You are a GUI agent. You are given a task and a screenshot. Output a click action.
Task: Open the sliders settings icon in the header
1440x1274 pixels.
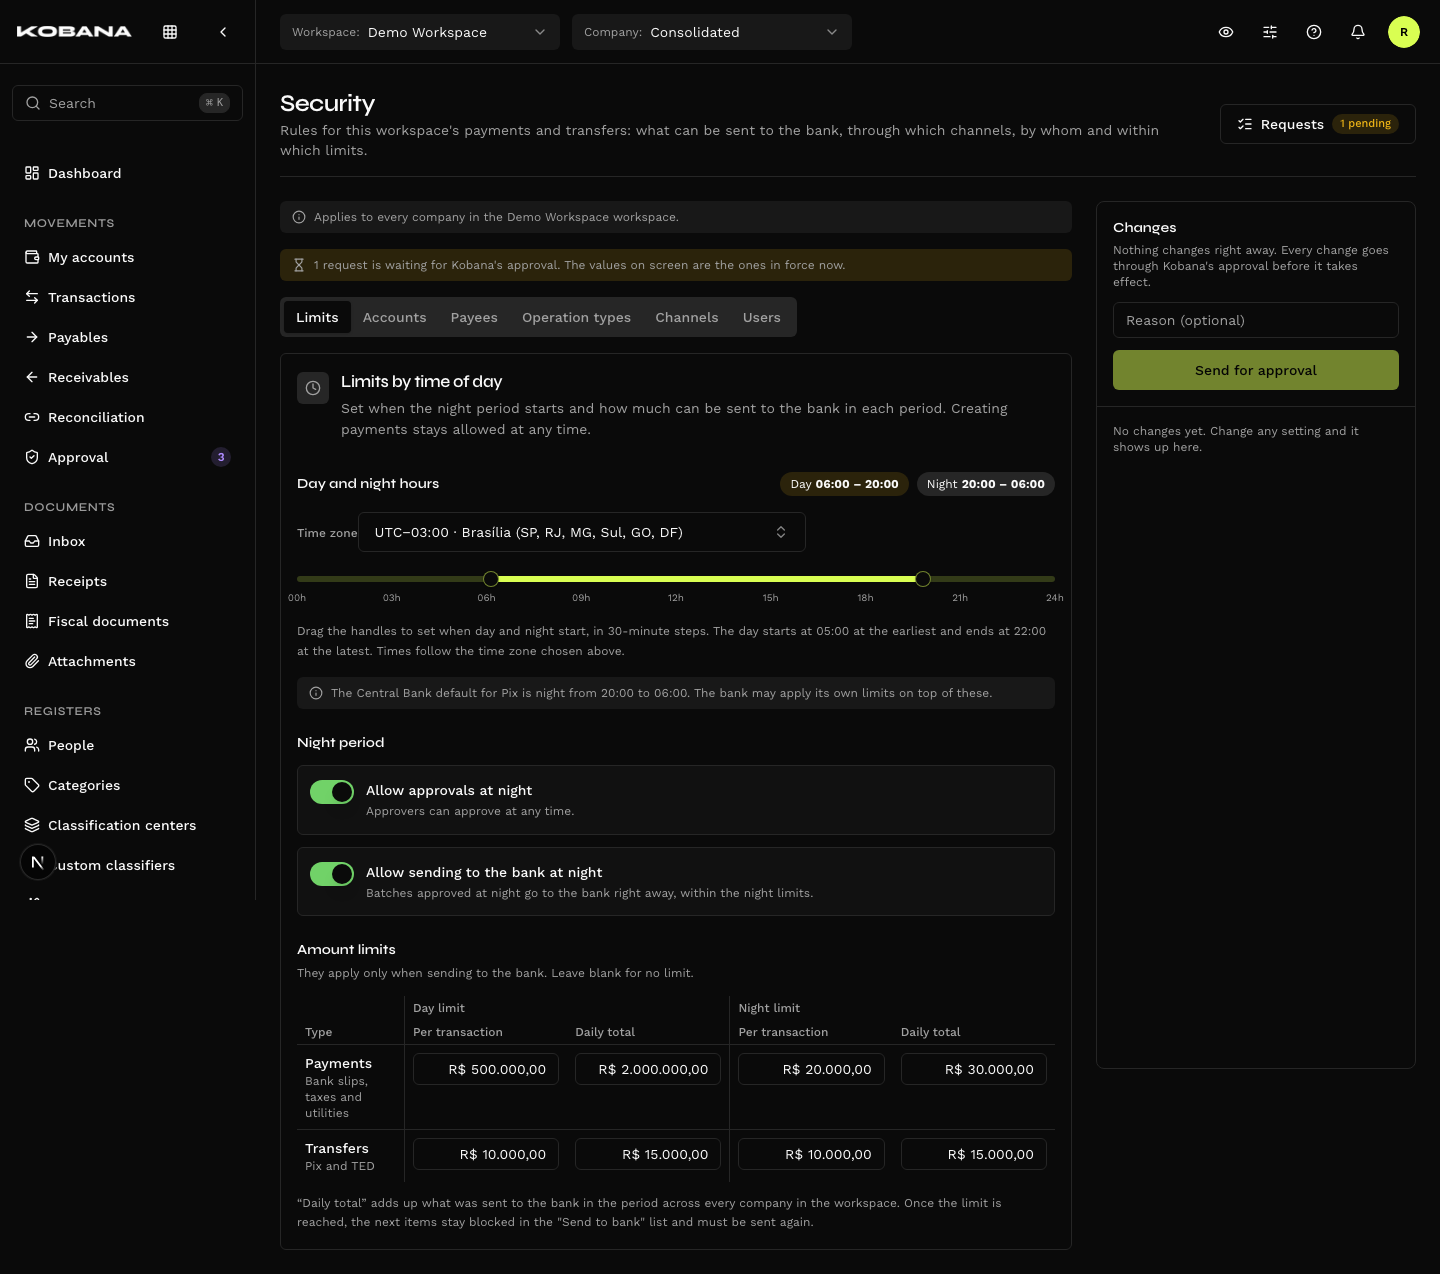pos(1270,32)
